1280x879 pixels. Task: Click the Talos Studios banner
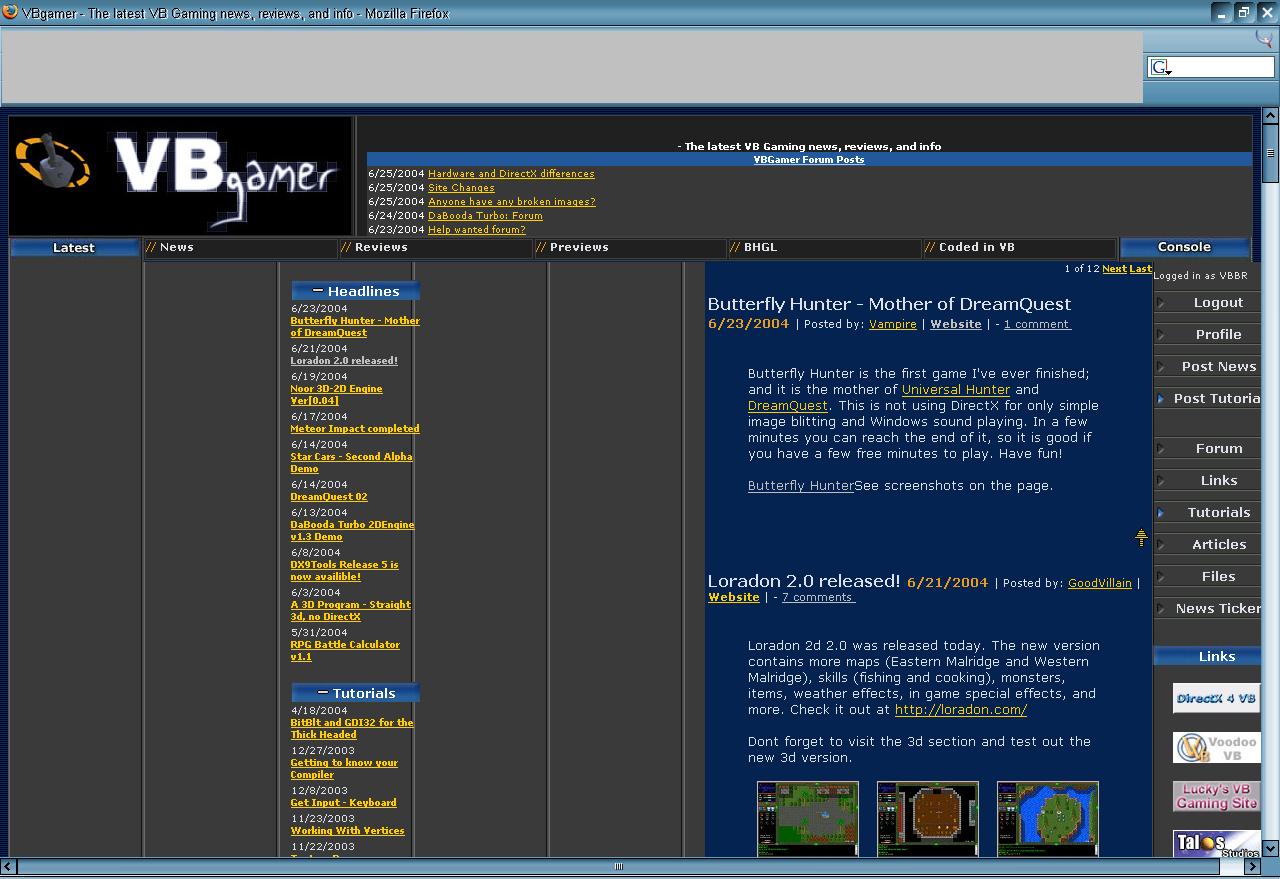click(x=1216, y=843)
